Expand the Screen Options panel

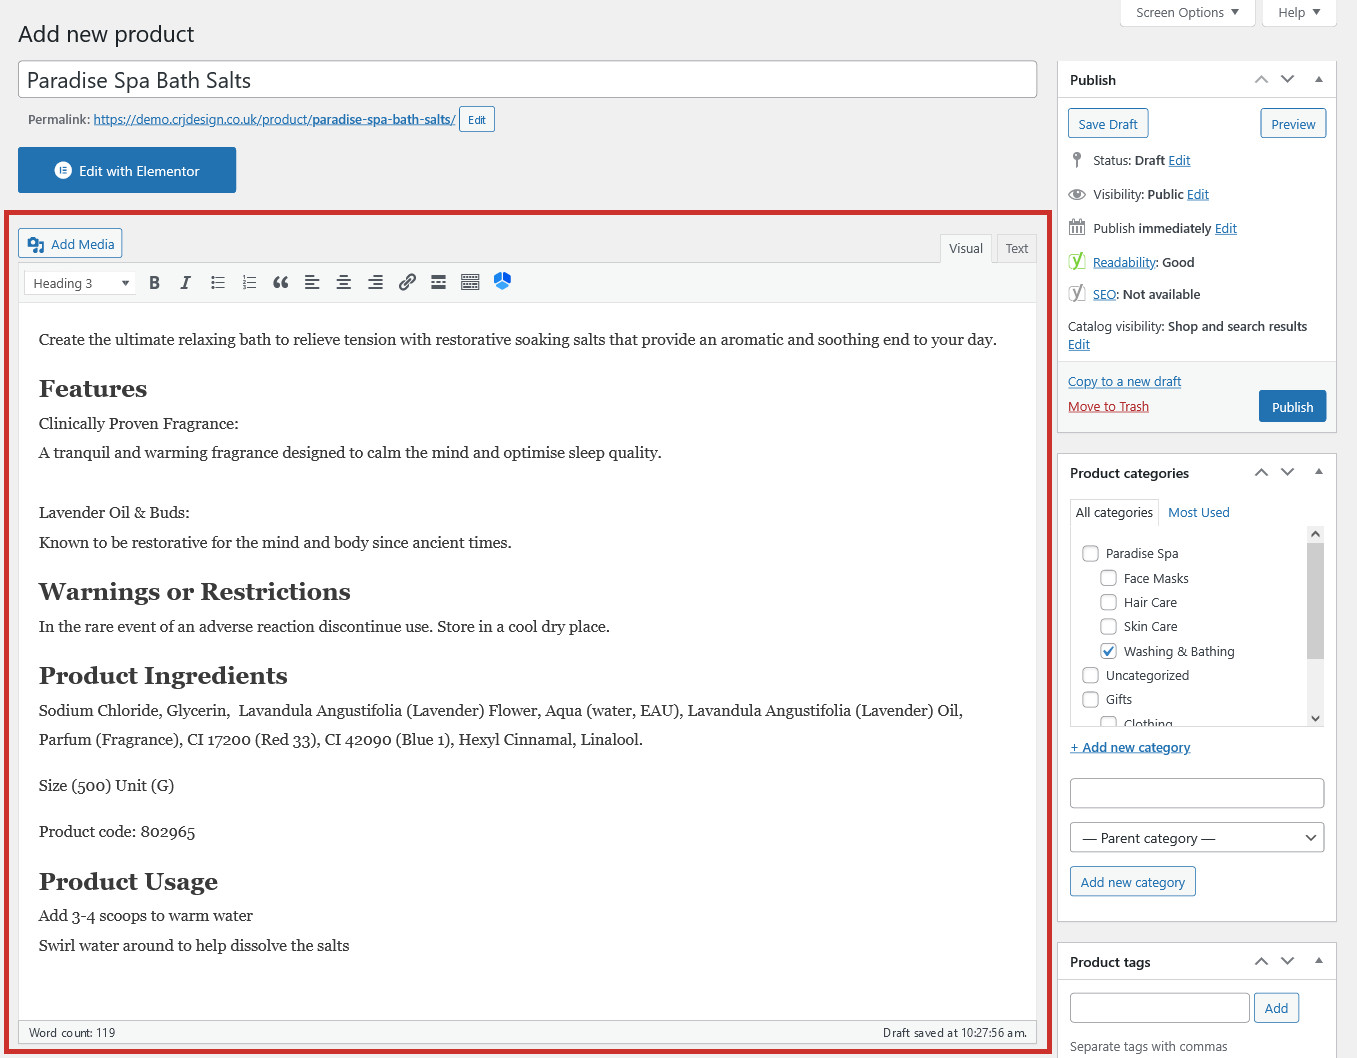click(1187, 13)
